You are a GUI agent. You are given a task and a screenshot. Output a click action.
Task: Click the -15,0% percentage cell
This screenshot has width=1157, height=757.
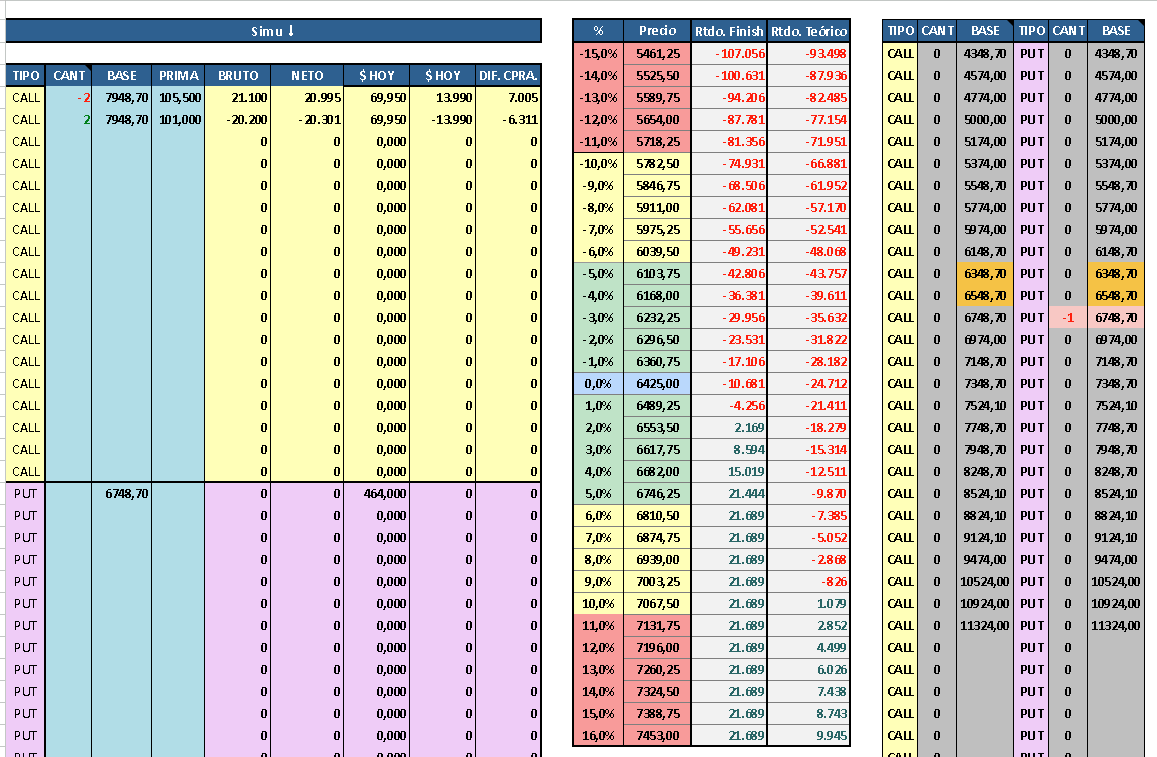tap(598, 54)
